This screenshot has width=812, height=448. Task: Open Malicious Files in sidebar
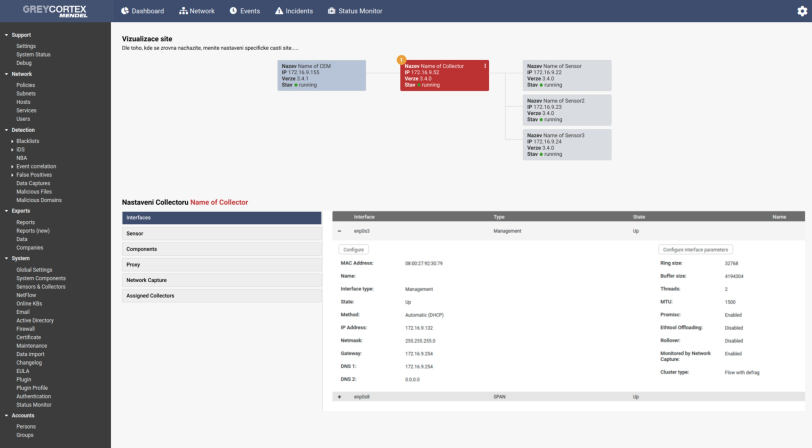pyautogui.click(x=34, y=192)
